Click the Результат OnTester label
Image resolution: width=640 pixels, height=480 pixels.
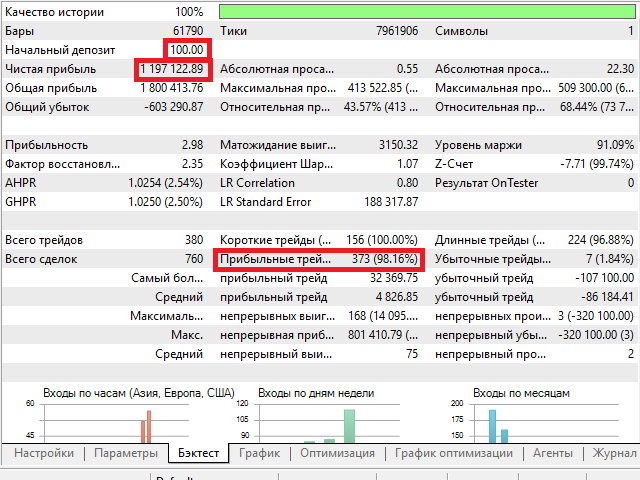[487, 183]
